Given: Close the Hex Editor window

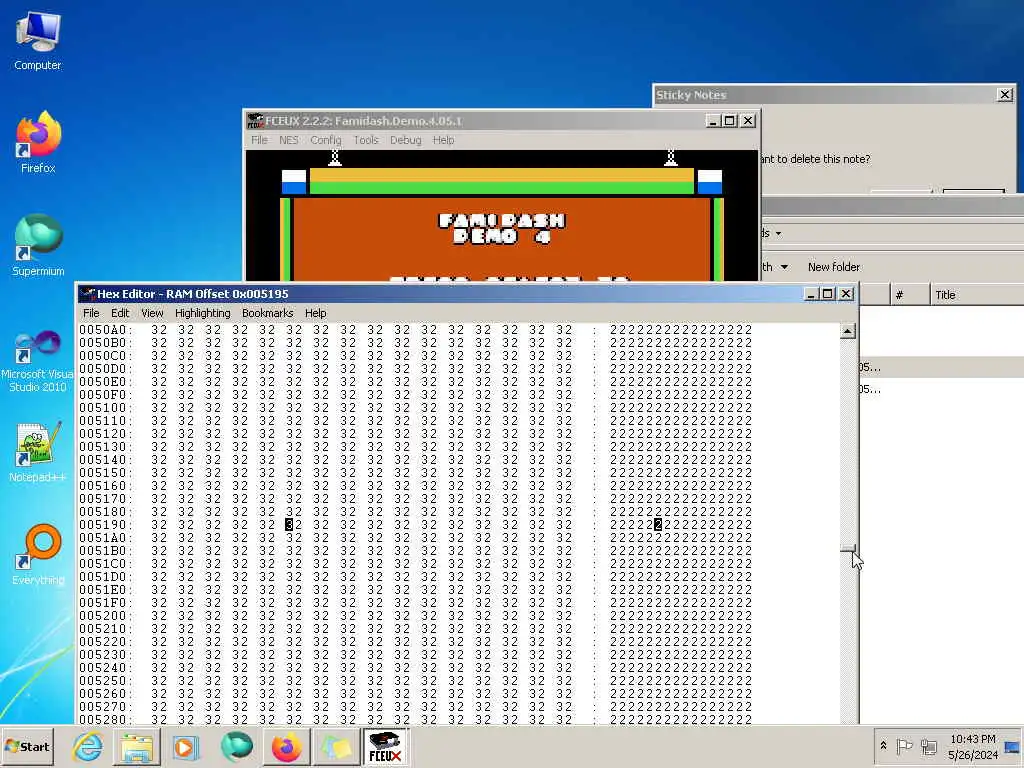Looking at the screenshot, I should coord(846,294).
